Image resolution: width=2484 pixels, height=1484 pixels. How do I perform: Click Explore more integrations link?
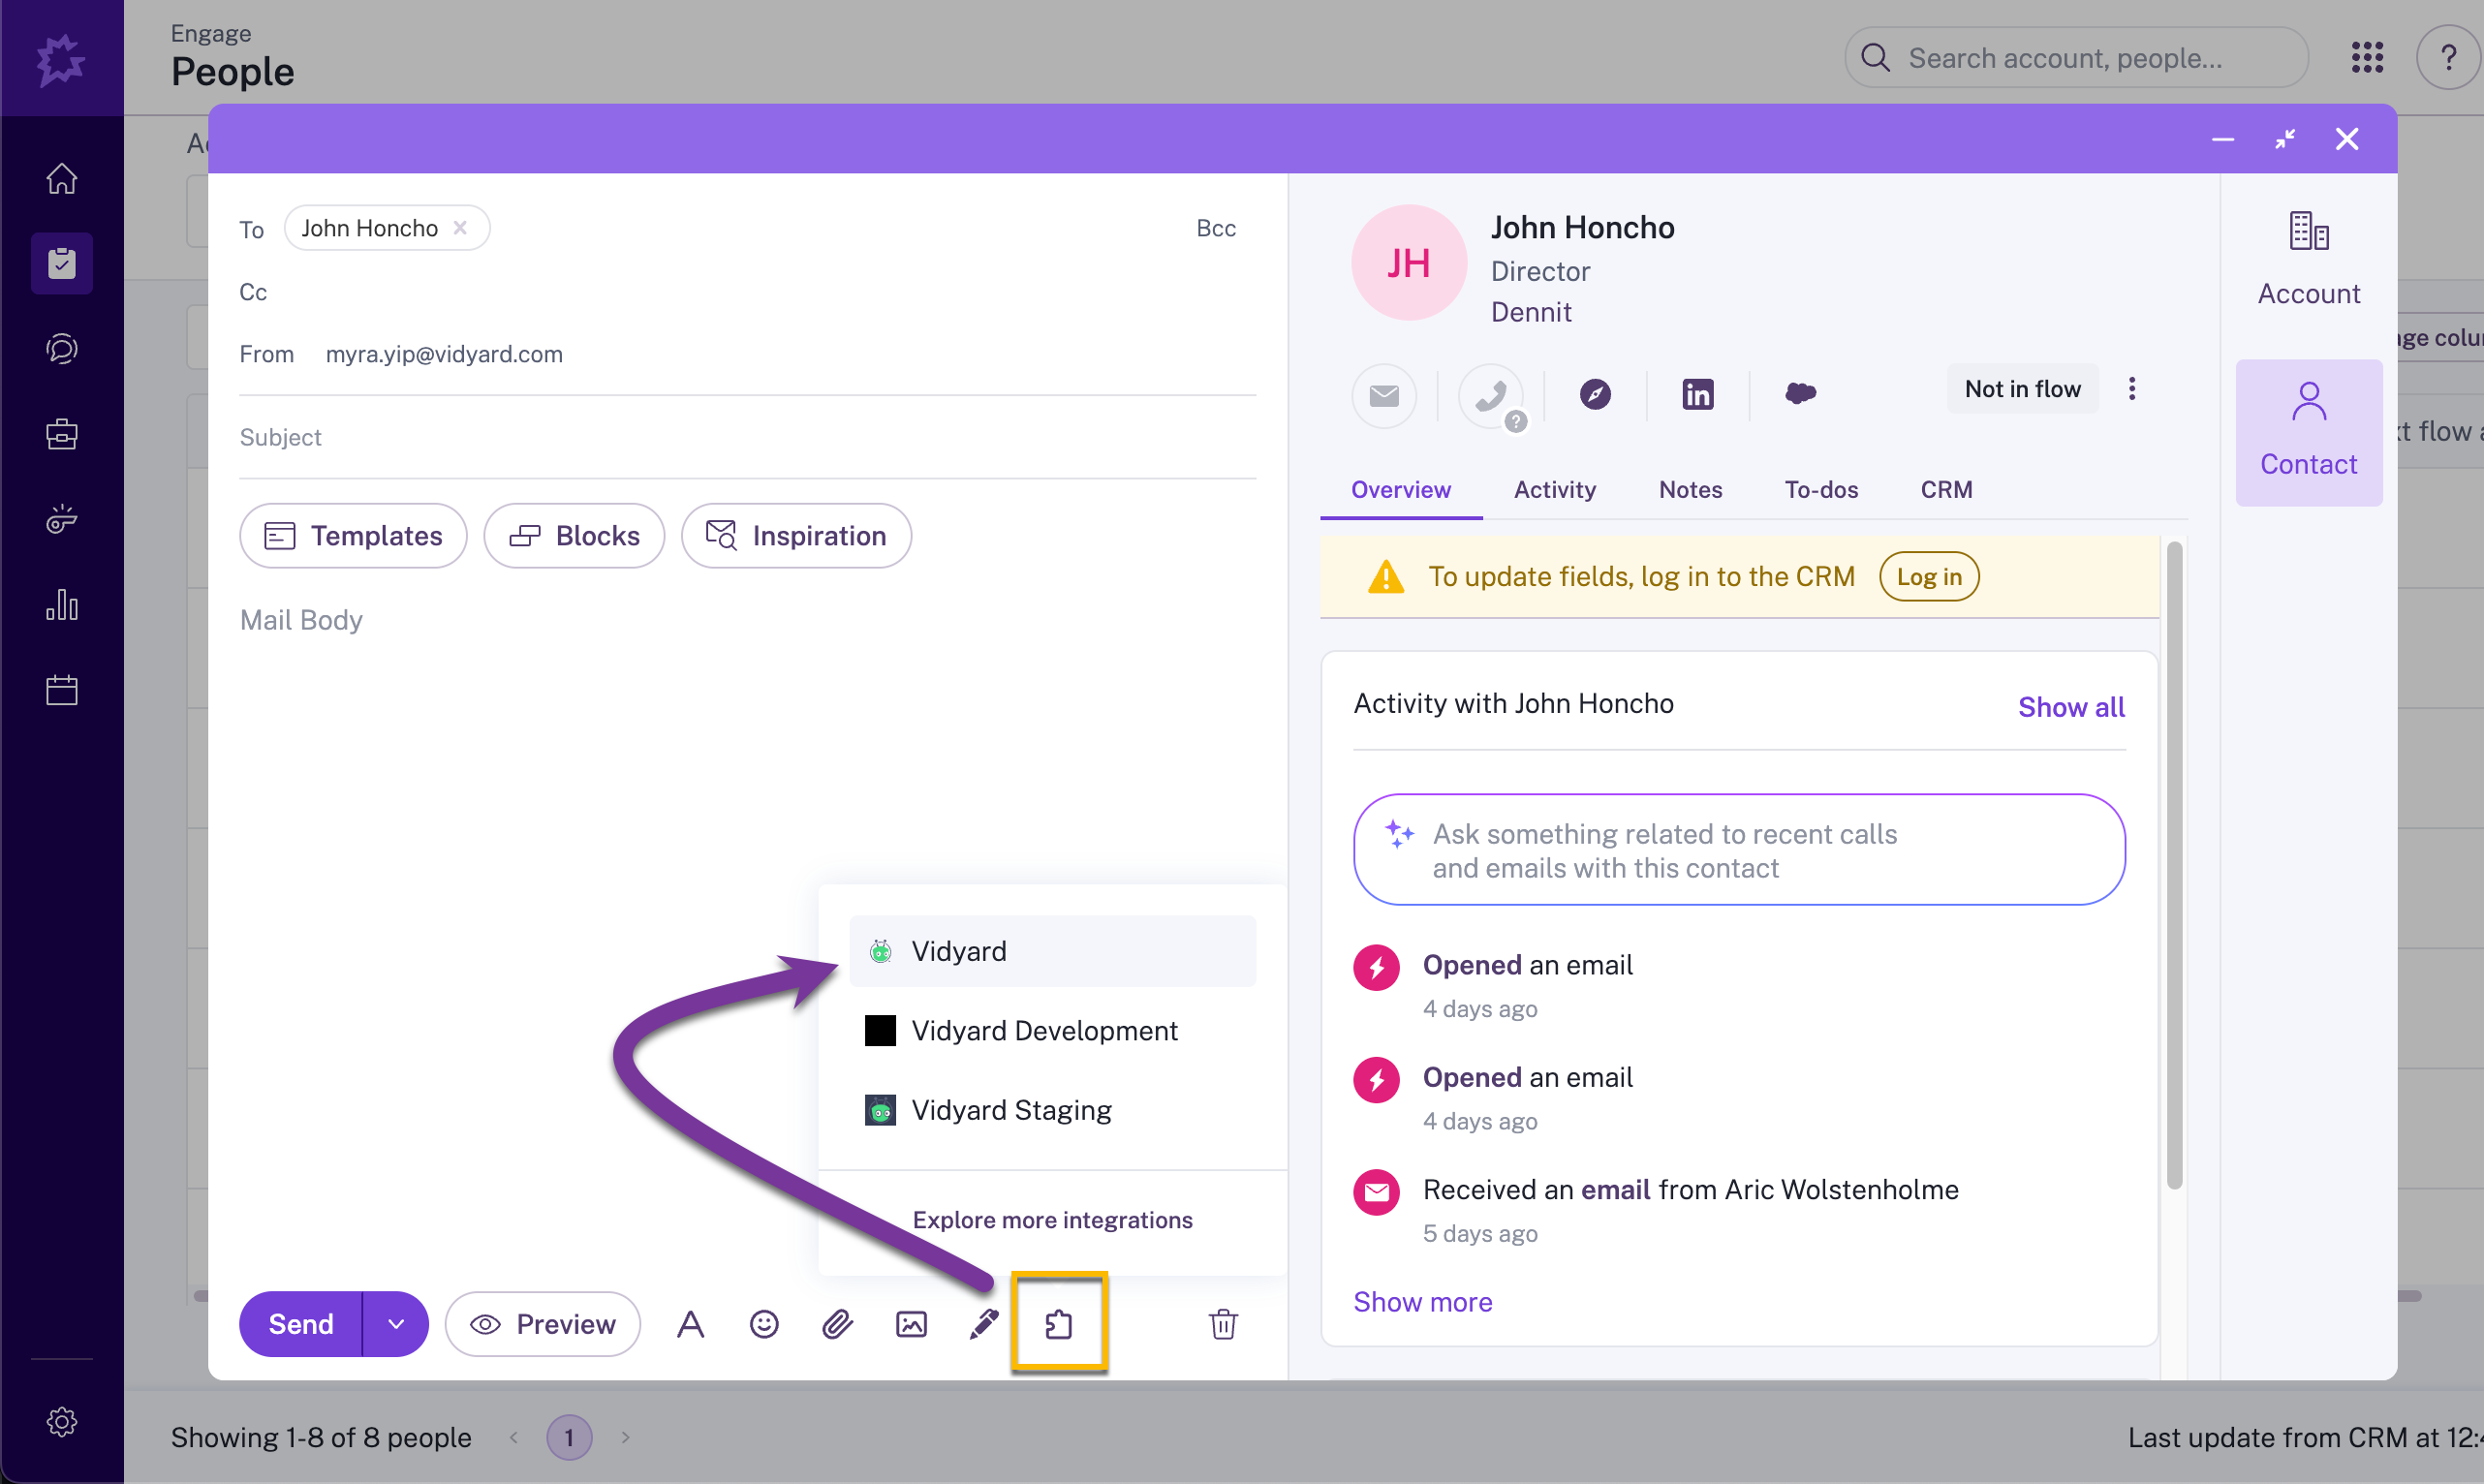(x=1052, y=1220)
